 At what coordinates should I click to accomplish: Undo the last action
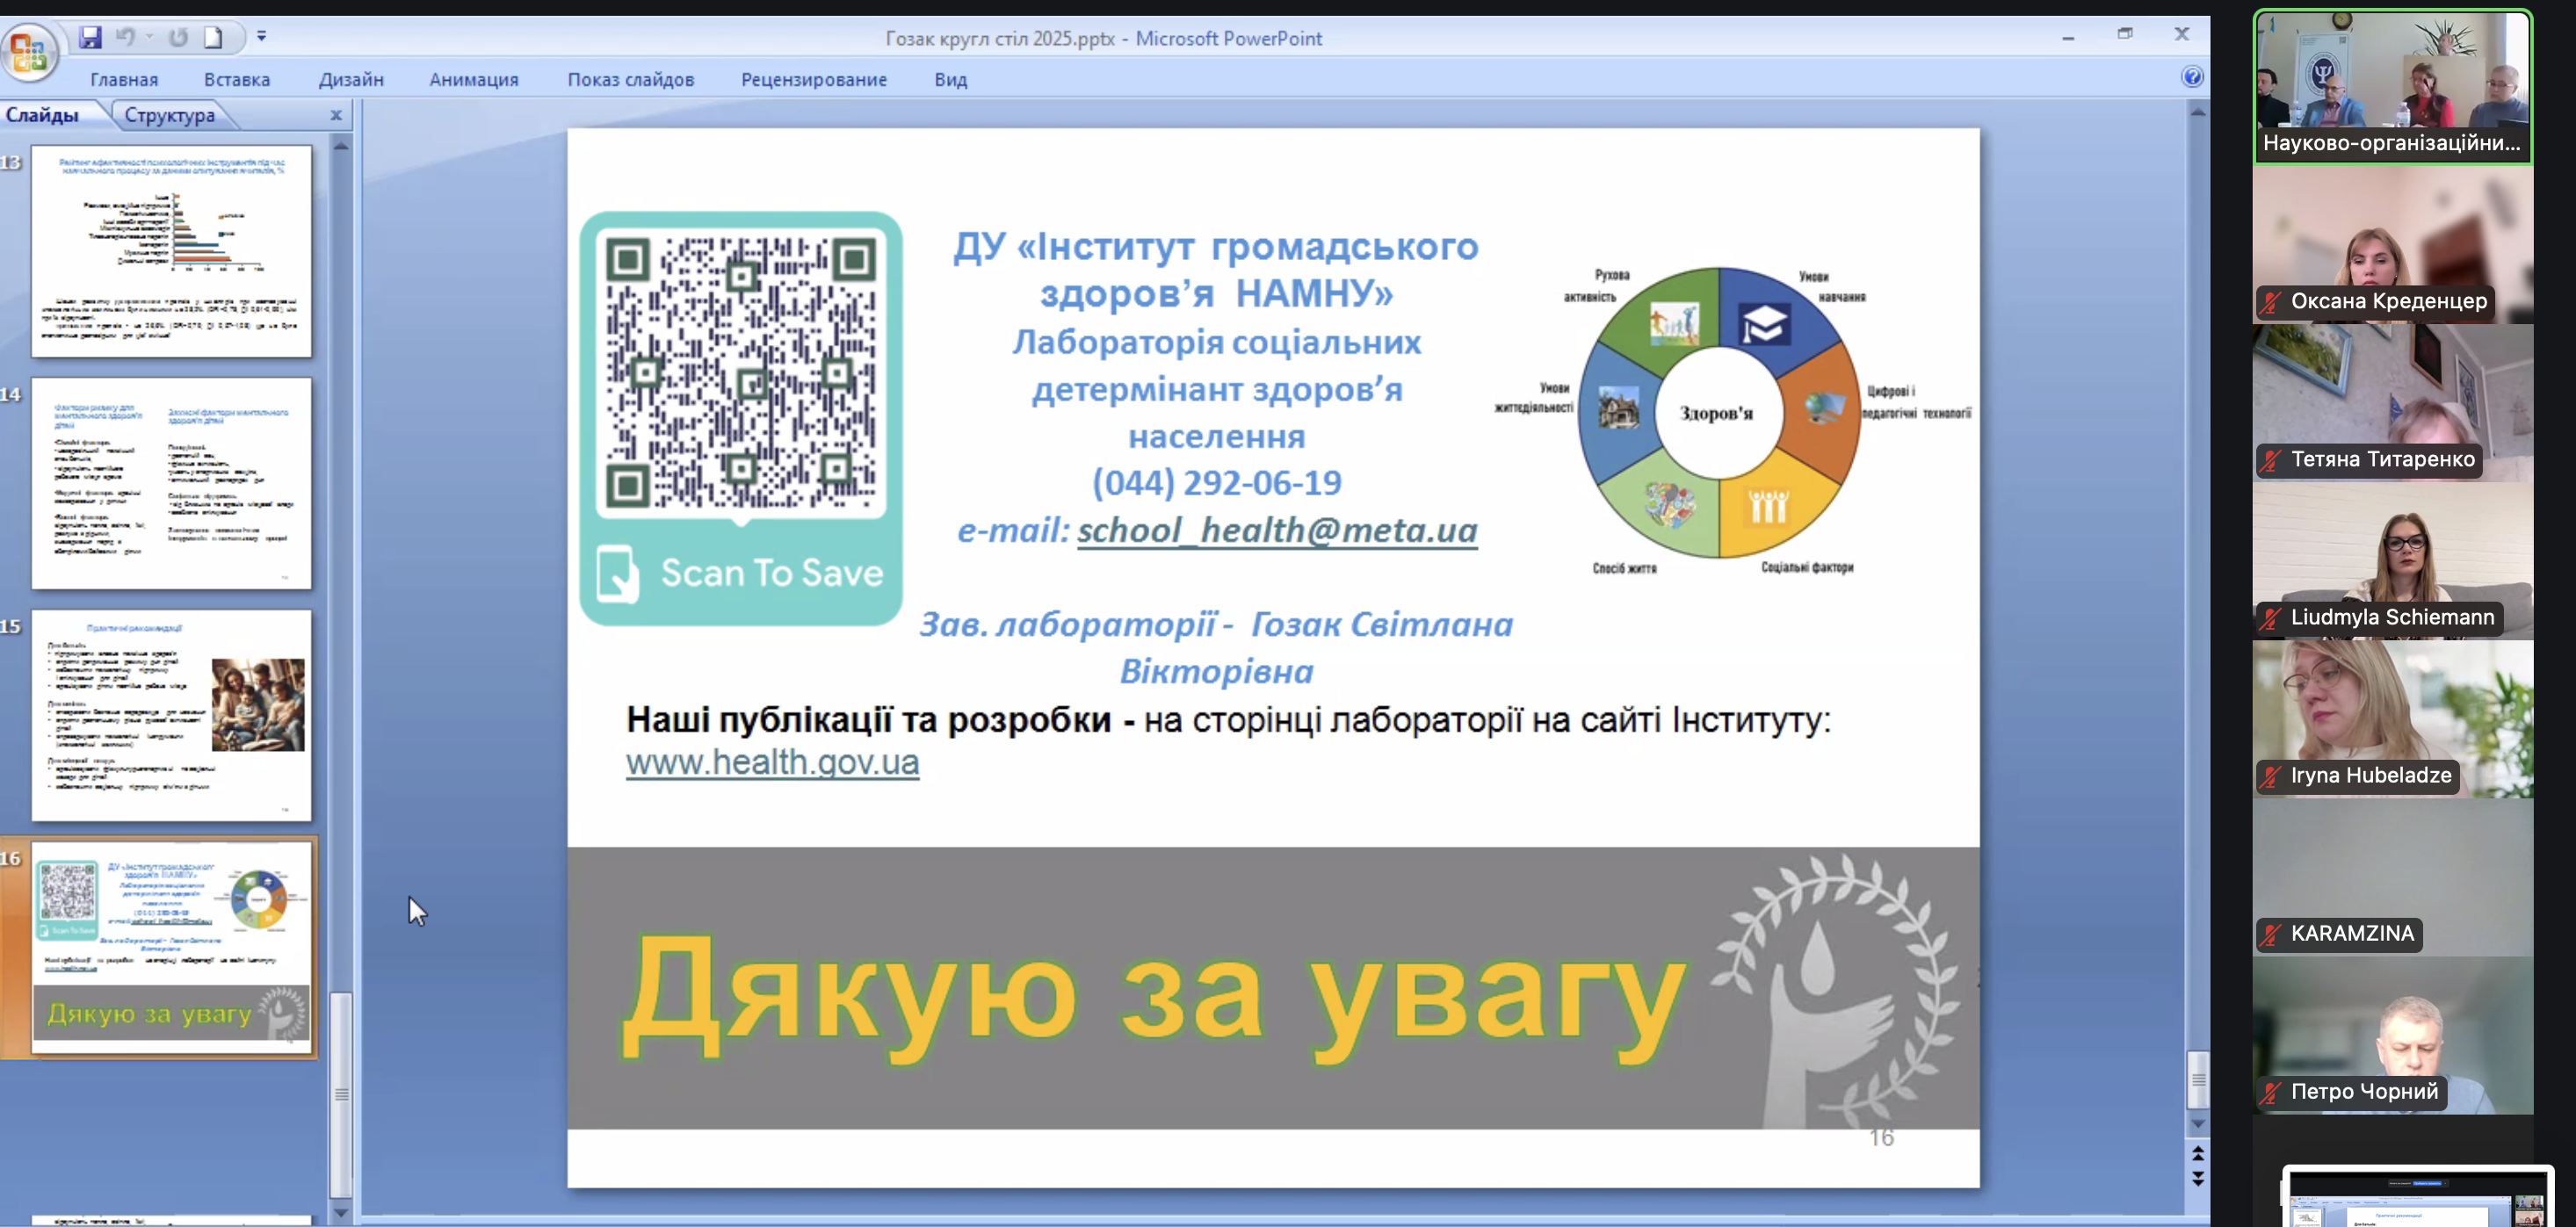125,38
